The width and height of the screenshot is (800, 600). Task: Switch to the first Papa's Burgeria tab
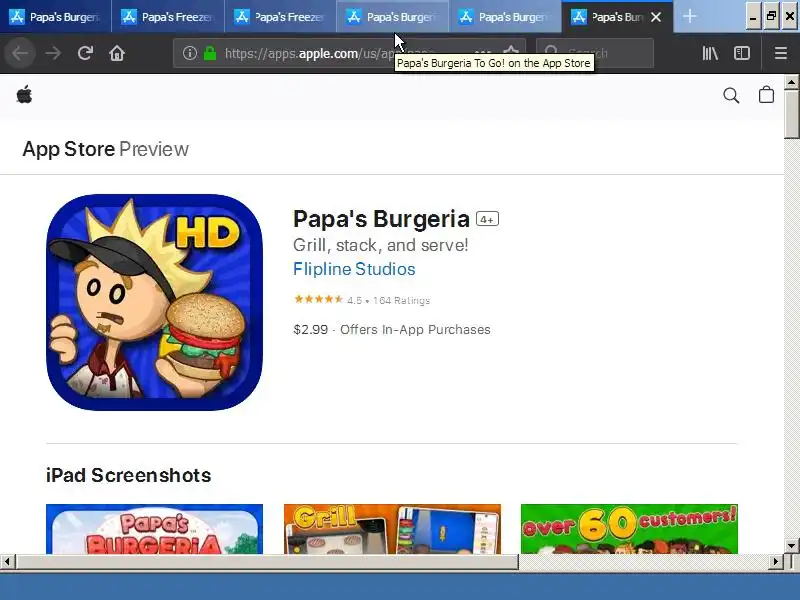pos(56,17)
